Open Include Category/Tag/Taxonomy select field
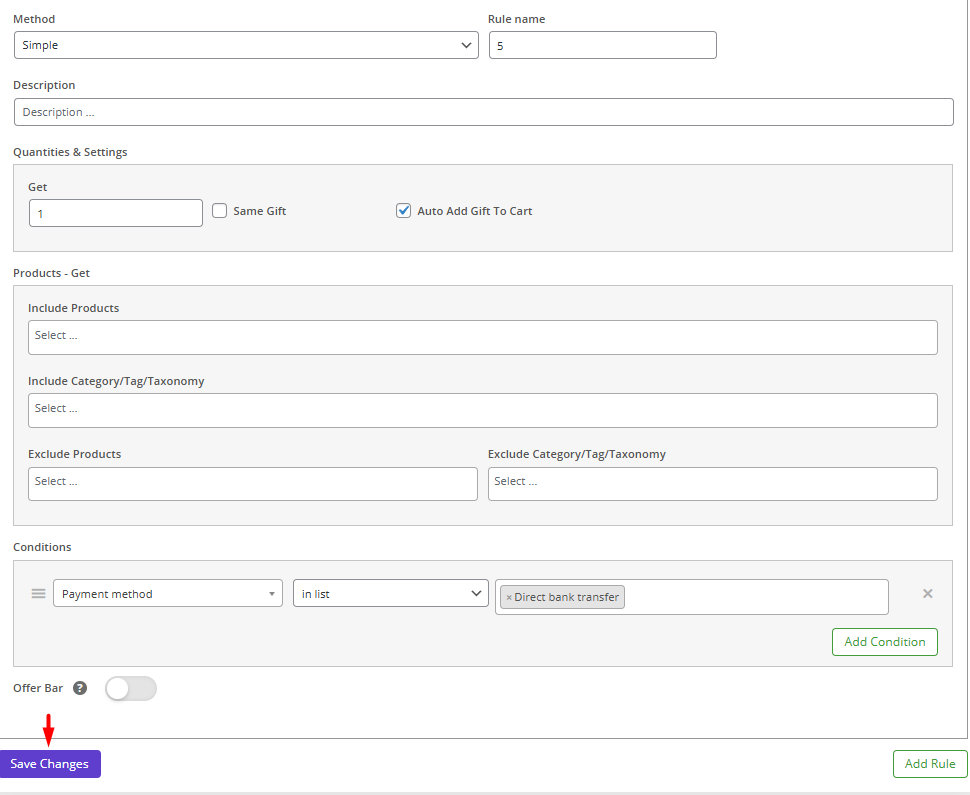970x795 pixels. pyautogui.click(x=482, y=410)
